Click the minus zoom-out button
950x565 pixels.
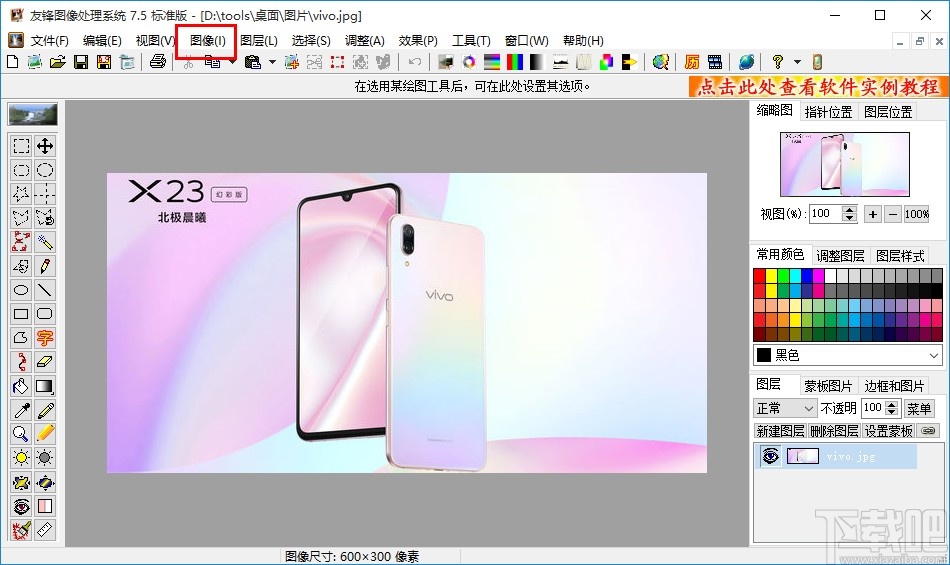pyautogui.click(x=892, y=214)
